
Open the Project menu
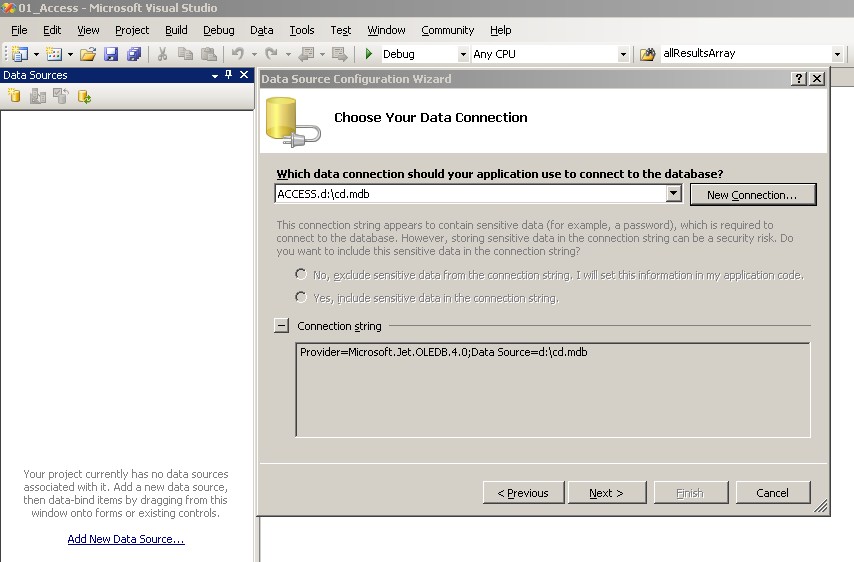132,30
